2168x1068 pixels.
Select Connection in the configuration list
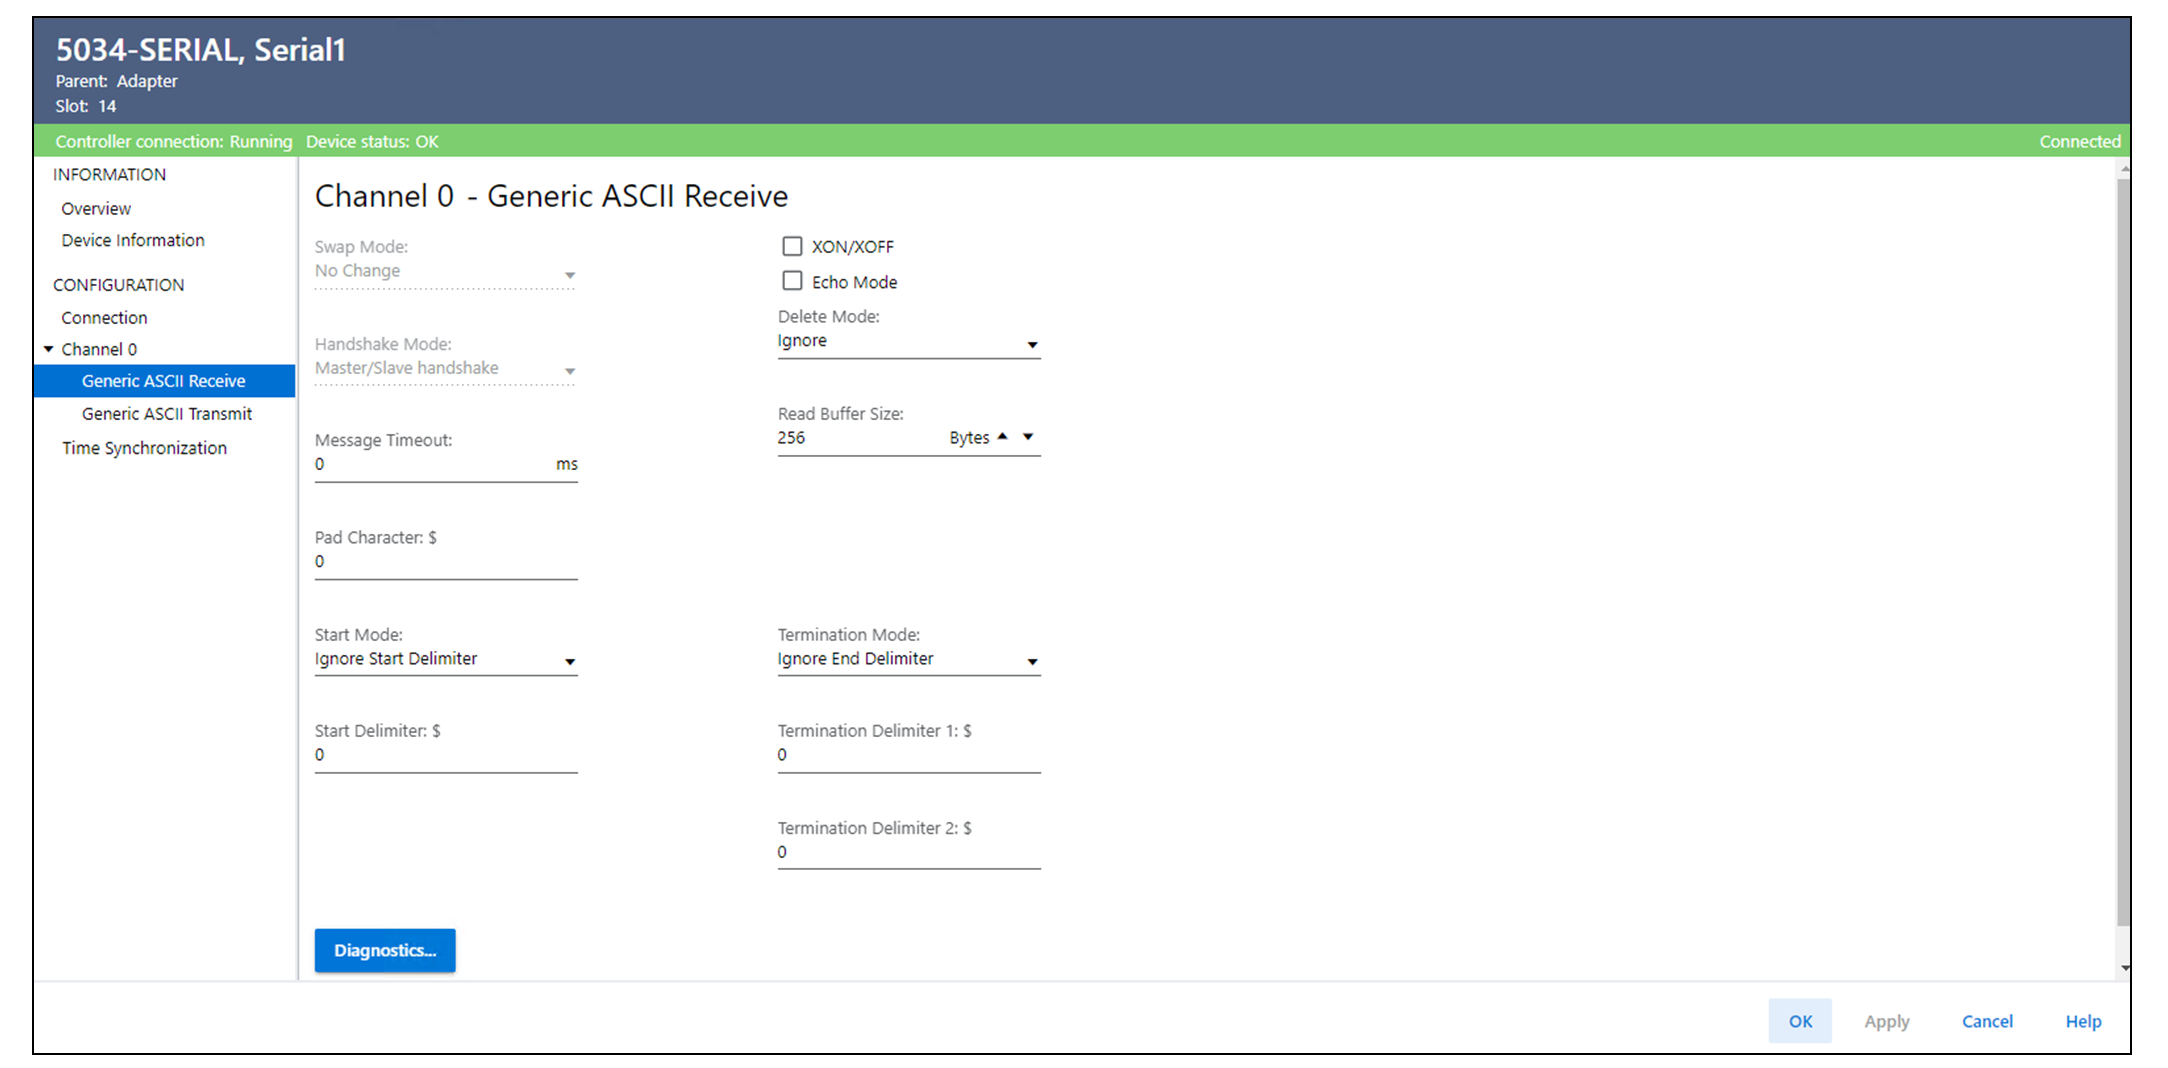104,317
